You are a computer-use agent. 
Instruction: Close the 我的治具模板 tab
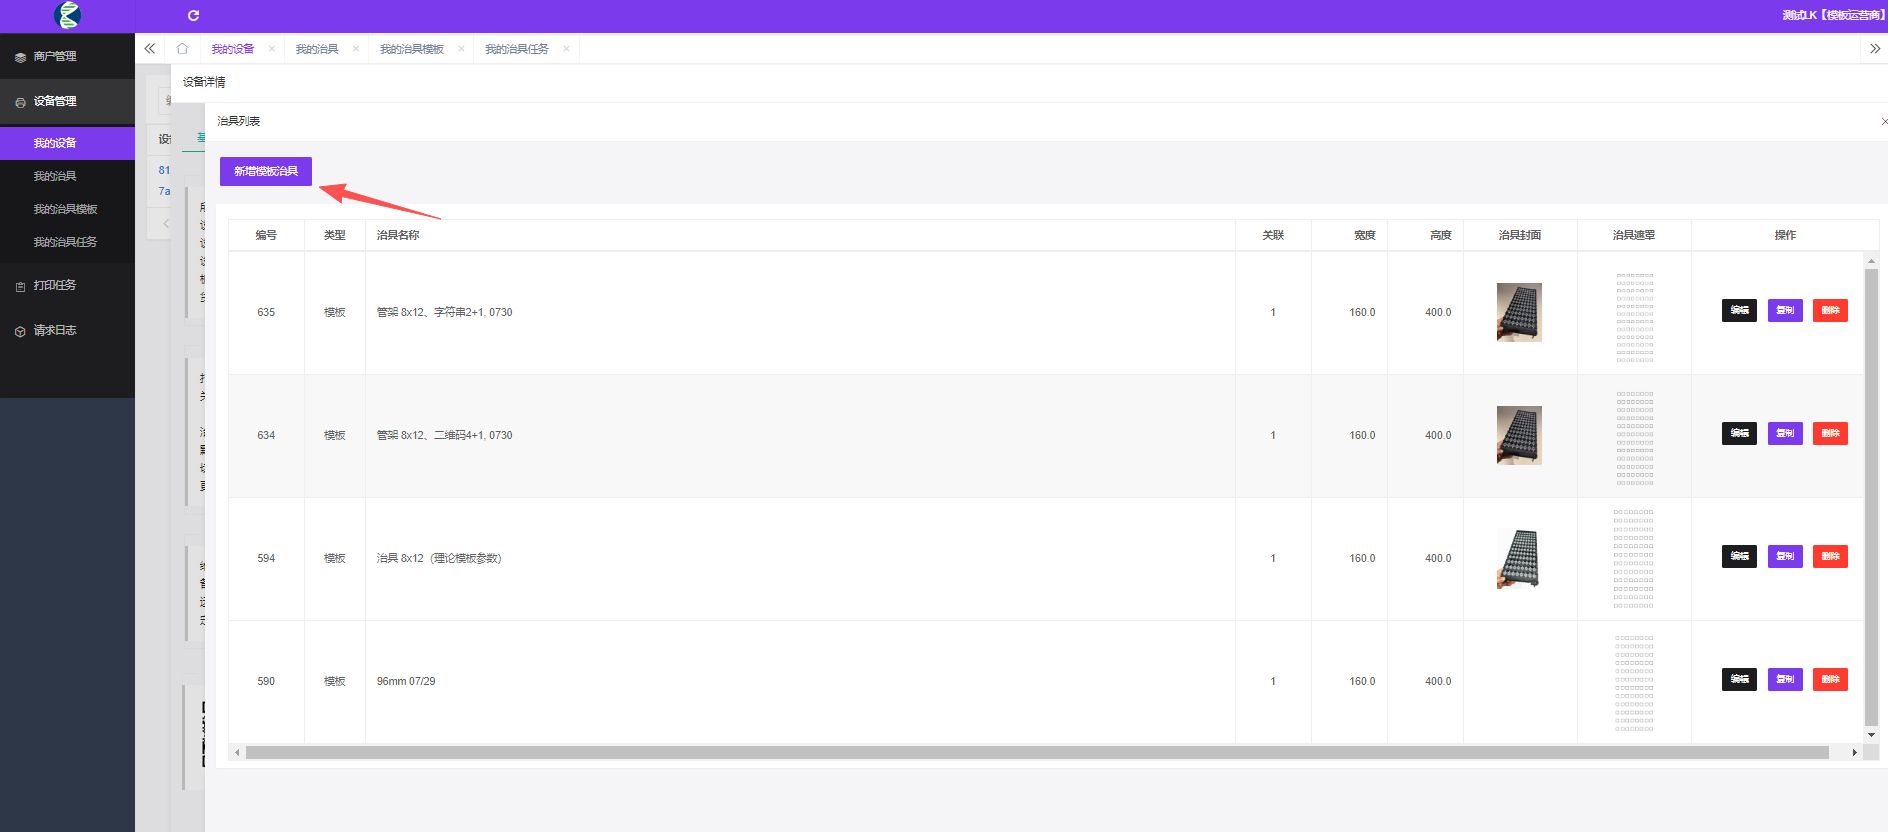pos(461,48)
